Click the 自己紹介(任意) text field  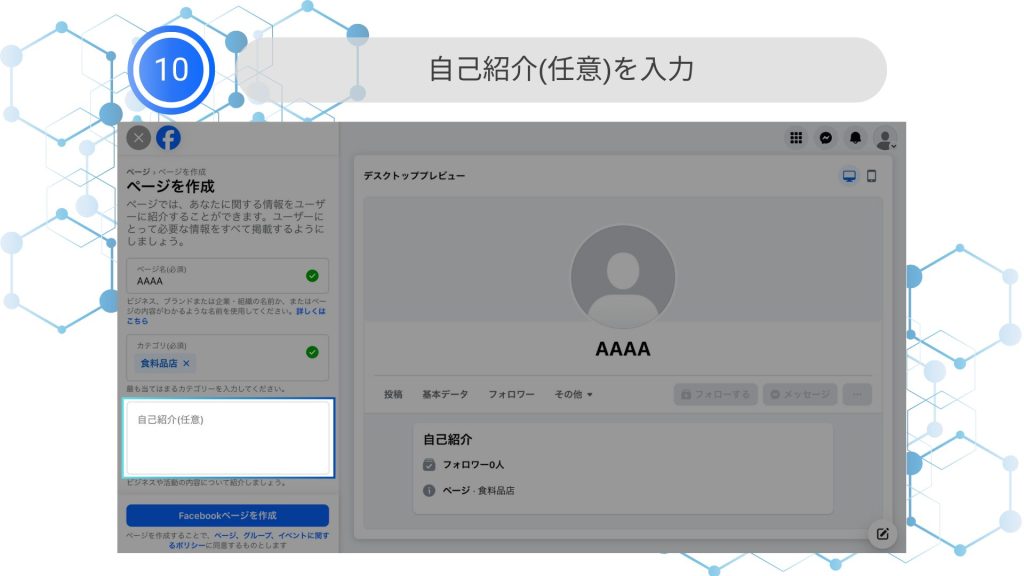tap(228, 438)
